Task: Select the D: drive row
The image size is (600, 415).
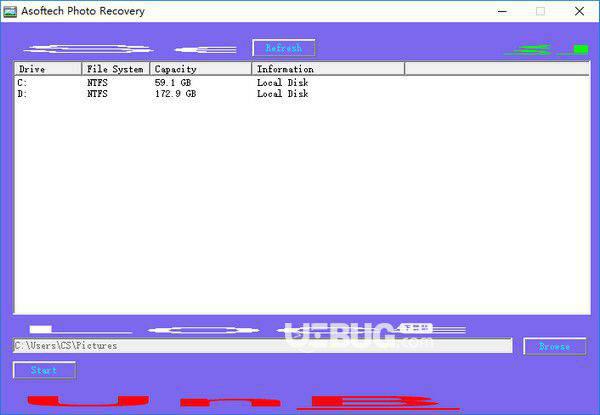Action: click(x=302, y=94)
